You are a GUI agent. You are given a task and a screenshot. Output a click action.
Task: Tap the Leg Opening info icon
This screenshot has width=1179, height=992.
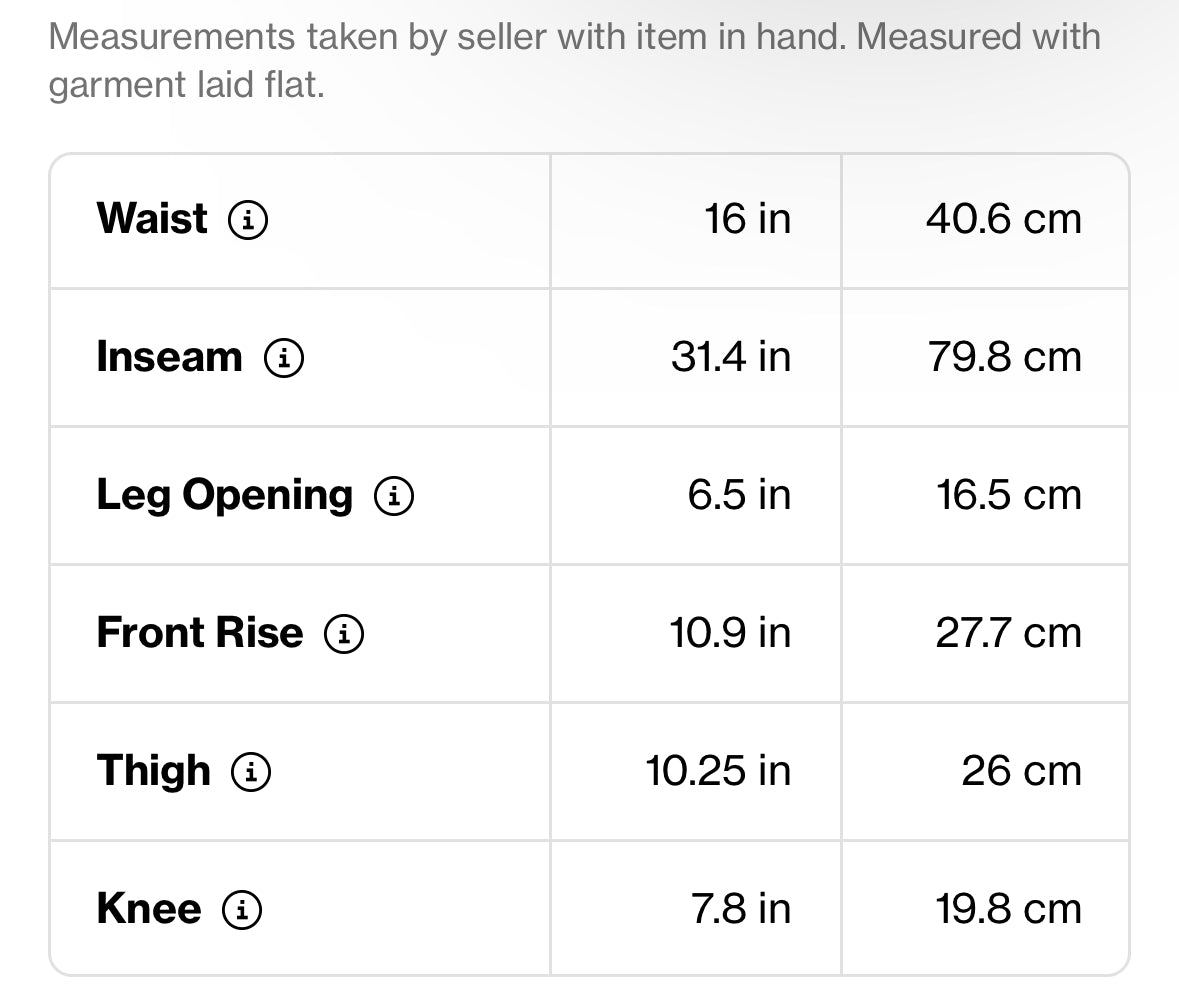(x=394, y=496)
